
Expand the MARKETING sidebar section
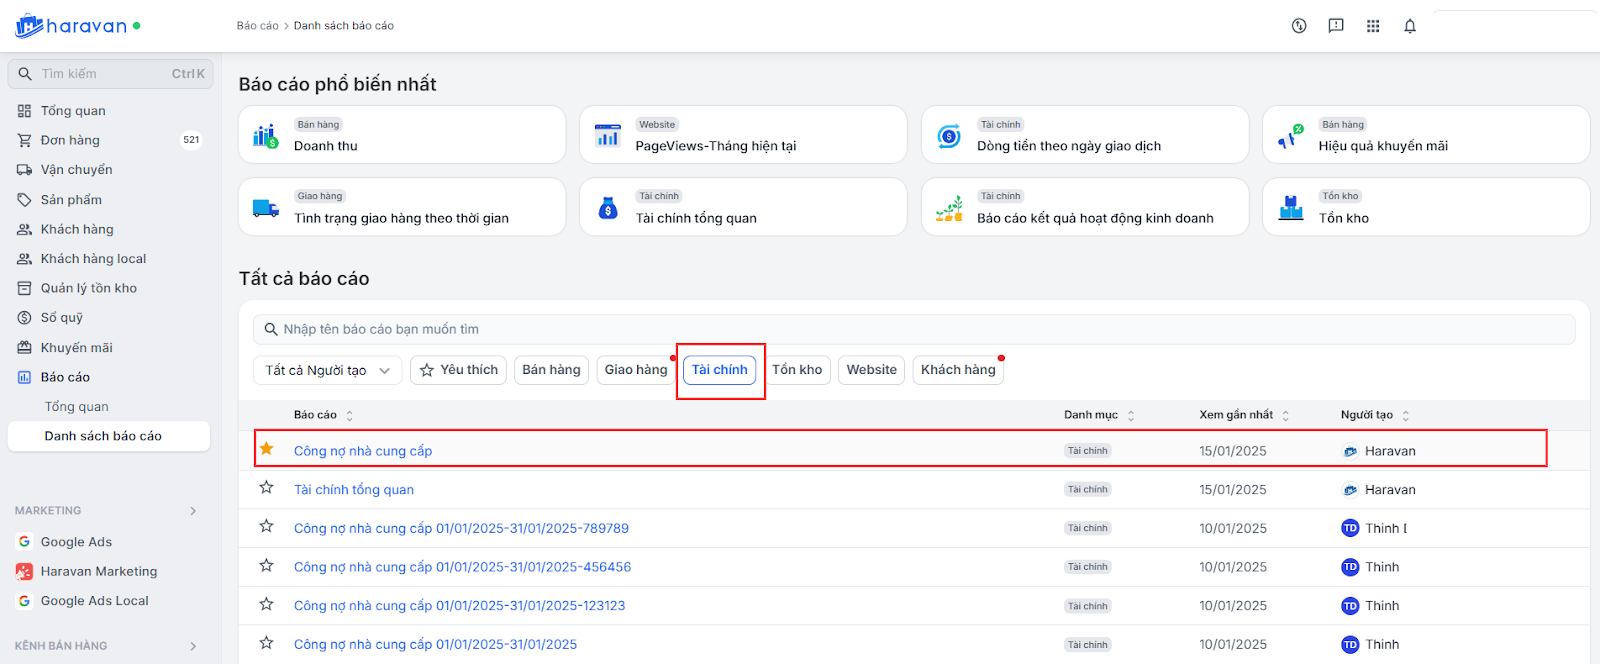[193, 511]
